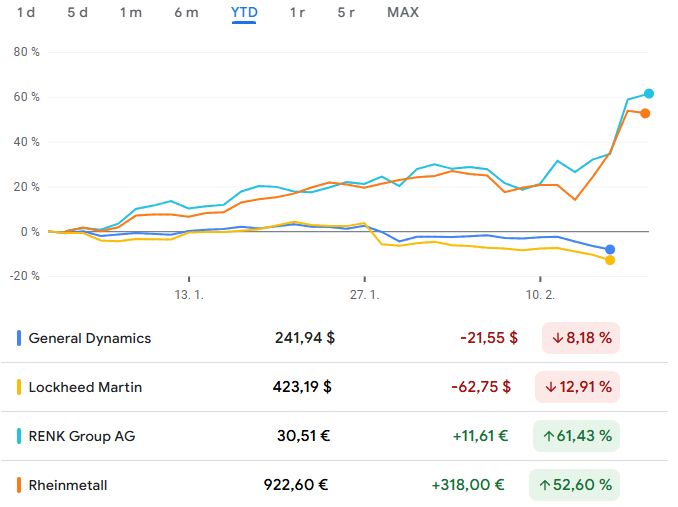Image resolution: width=678 pixels, height=507 pixels.
Task: Click Lockheed Martin yellow color marker
Action: (x=19, y=387)
